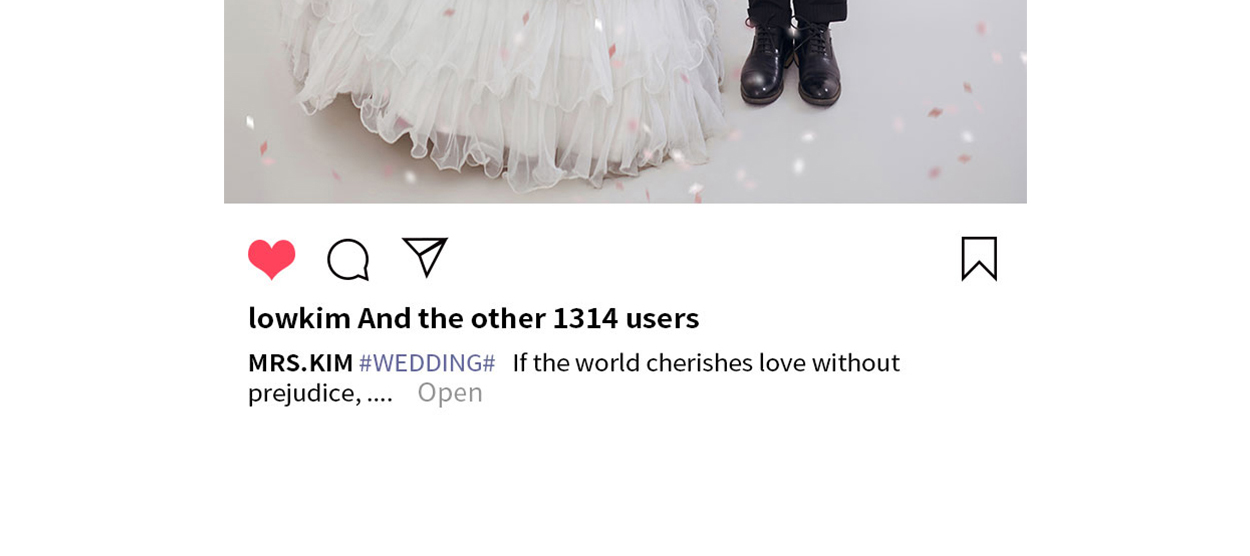View the other 1314 users who liked
Image resolution: width=1250 pixels, height=556 pixels.
click(x=528, y=318)
